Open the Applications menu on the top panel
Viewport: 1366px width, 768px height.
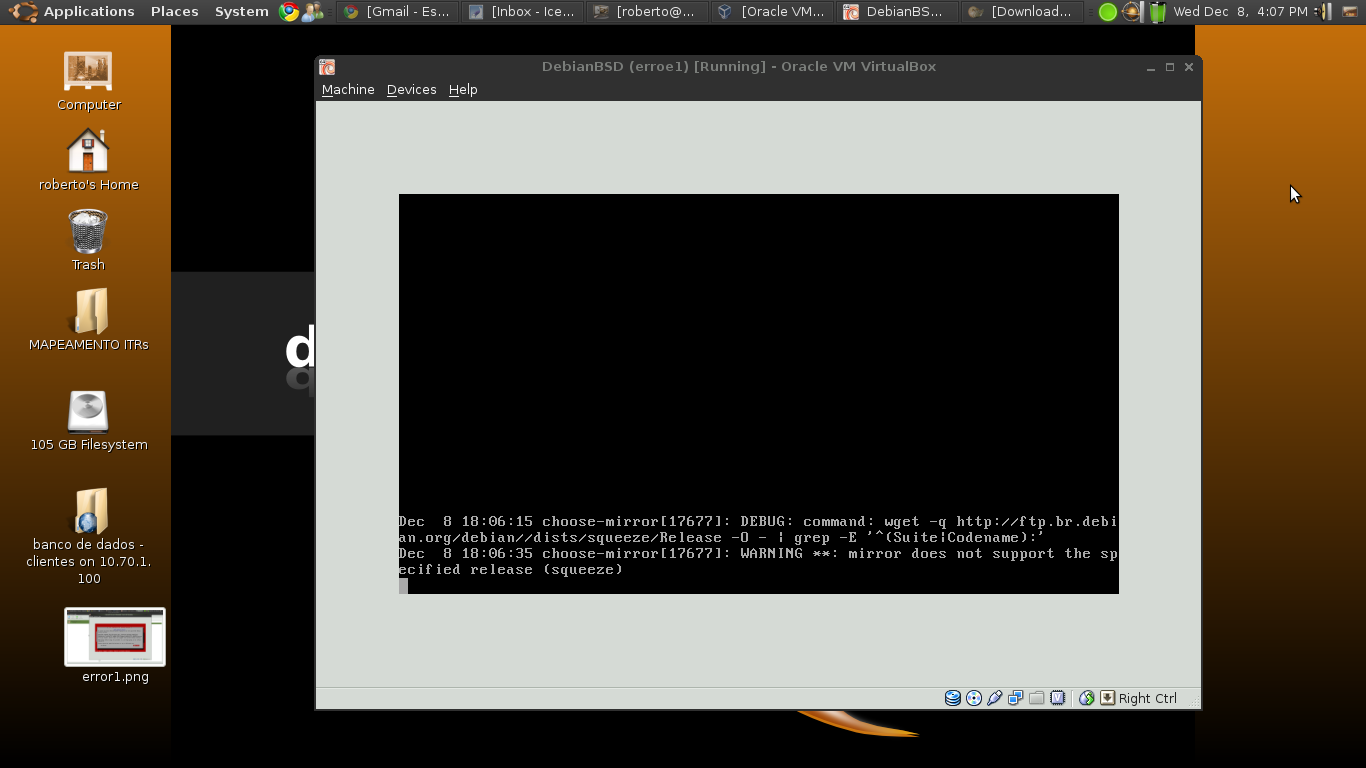pyautogui.click(x=89, y=11)
